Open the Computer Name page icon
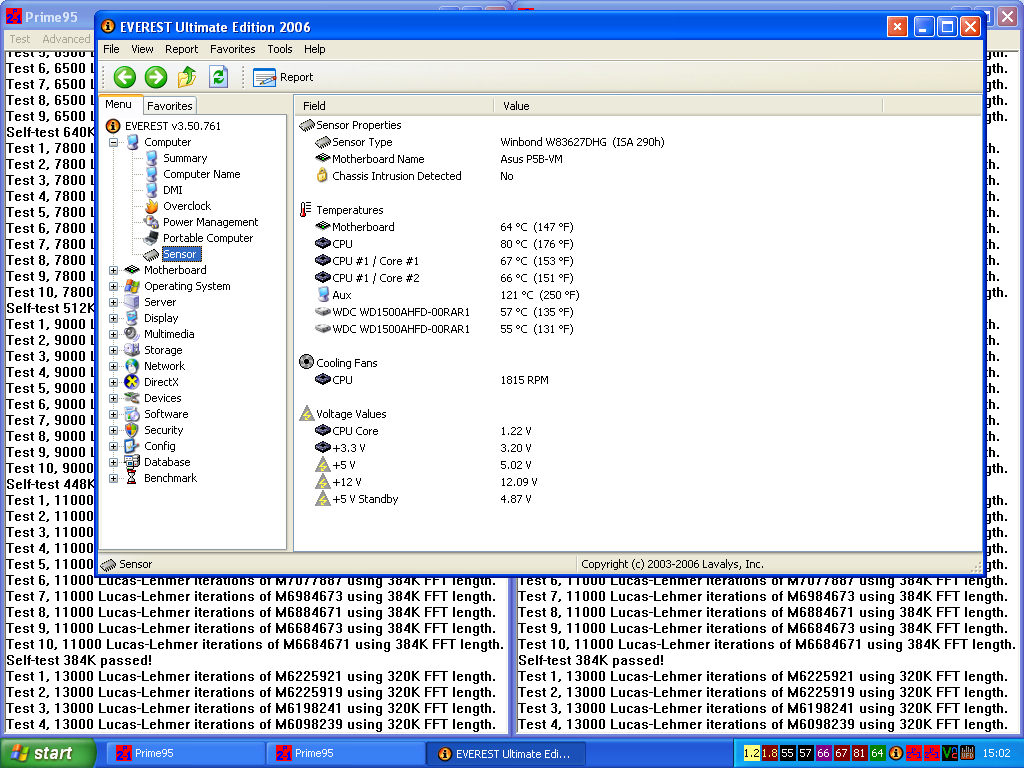This screenshot has width=1024, height=768. tap(152, 174)
